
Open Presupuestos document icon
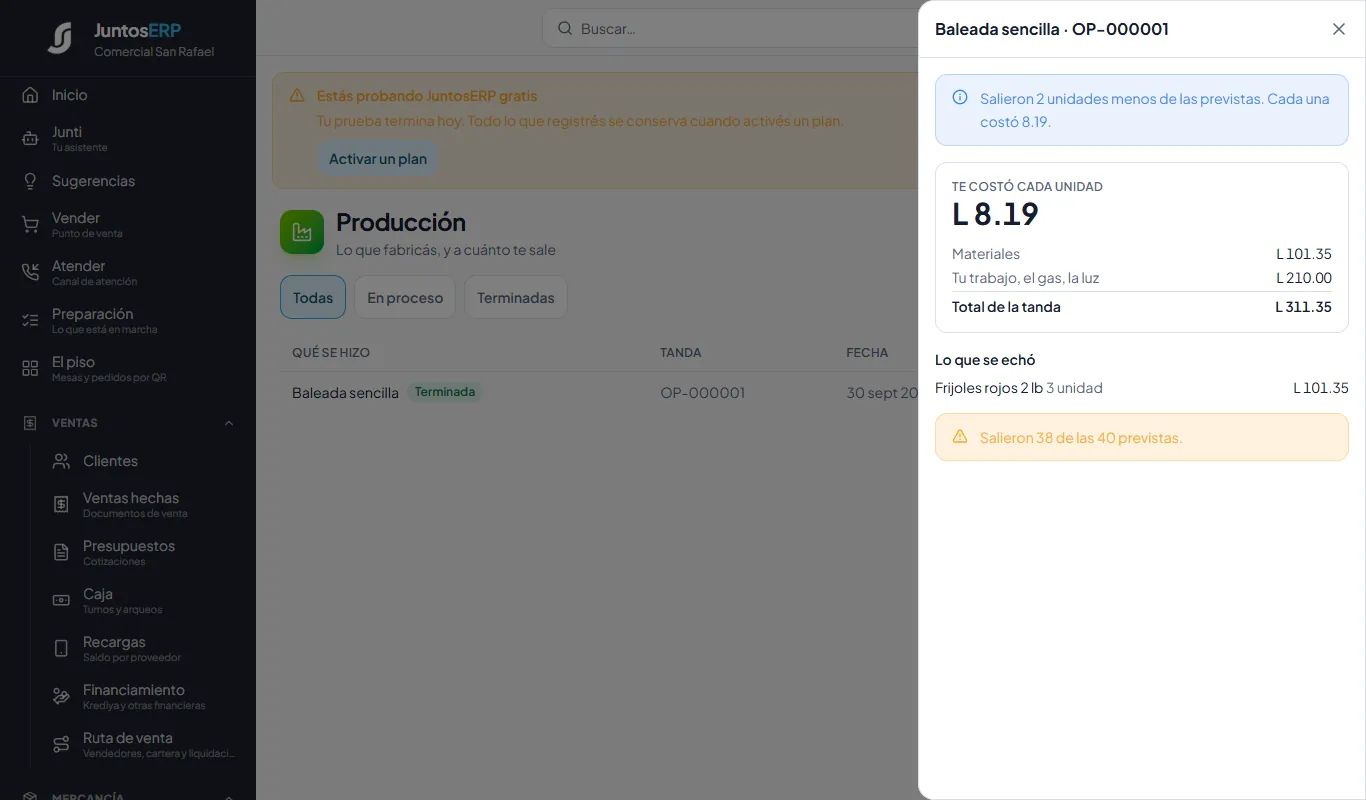(x=61, y=553)
